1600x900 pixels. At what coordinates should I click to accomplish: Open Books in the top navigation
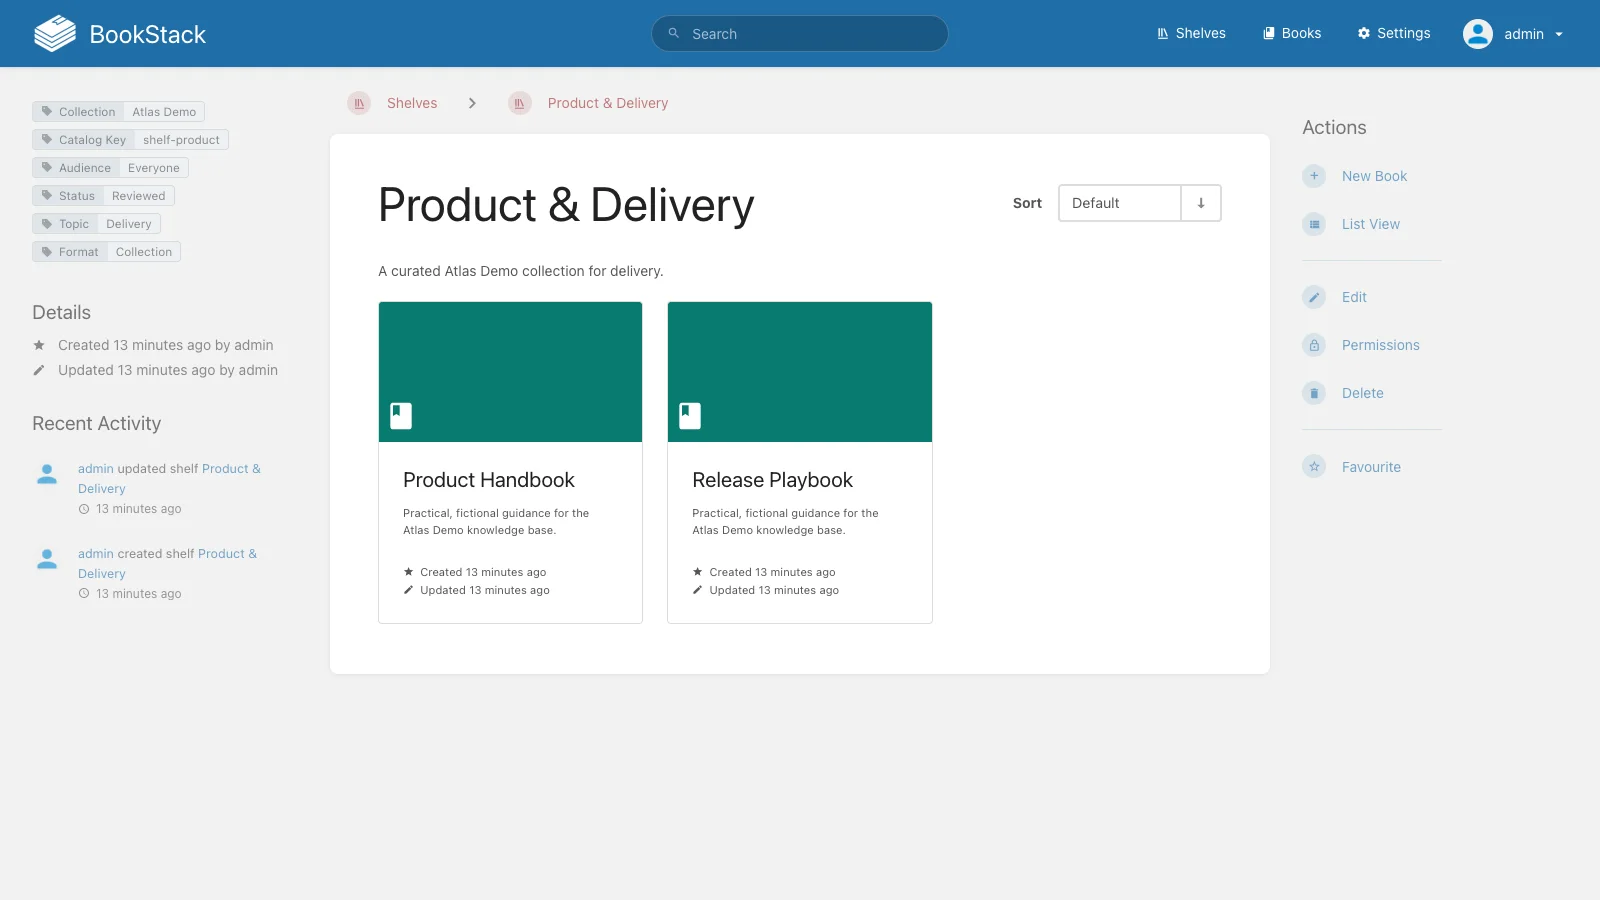[1292, 33]
